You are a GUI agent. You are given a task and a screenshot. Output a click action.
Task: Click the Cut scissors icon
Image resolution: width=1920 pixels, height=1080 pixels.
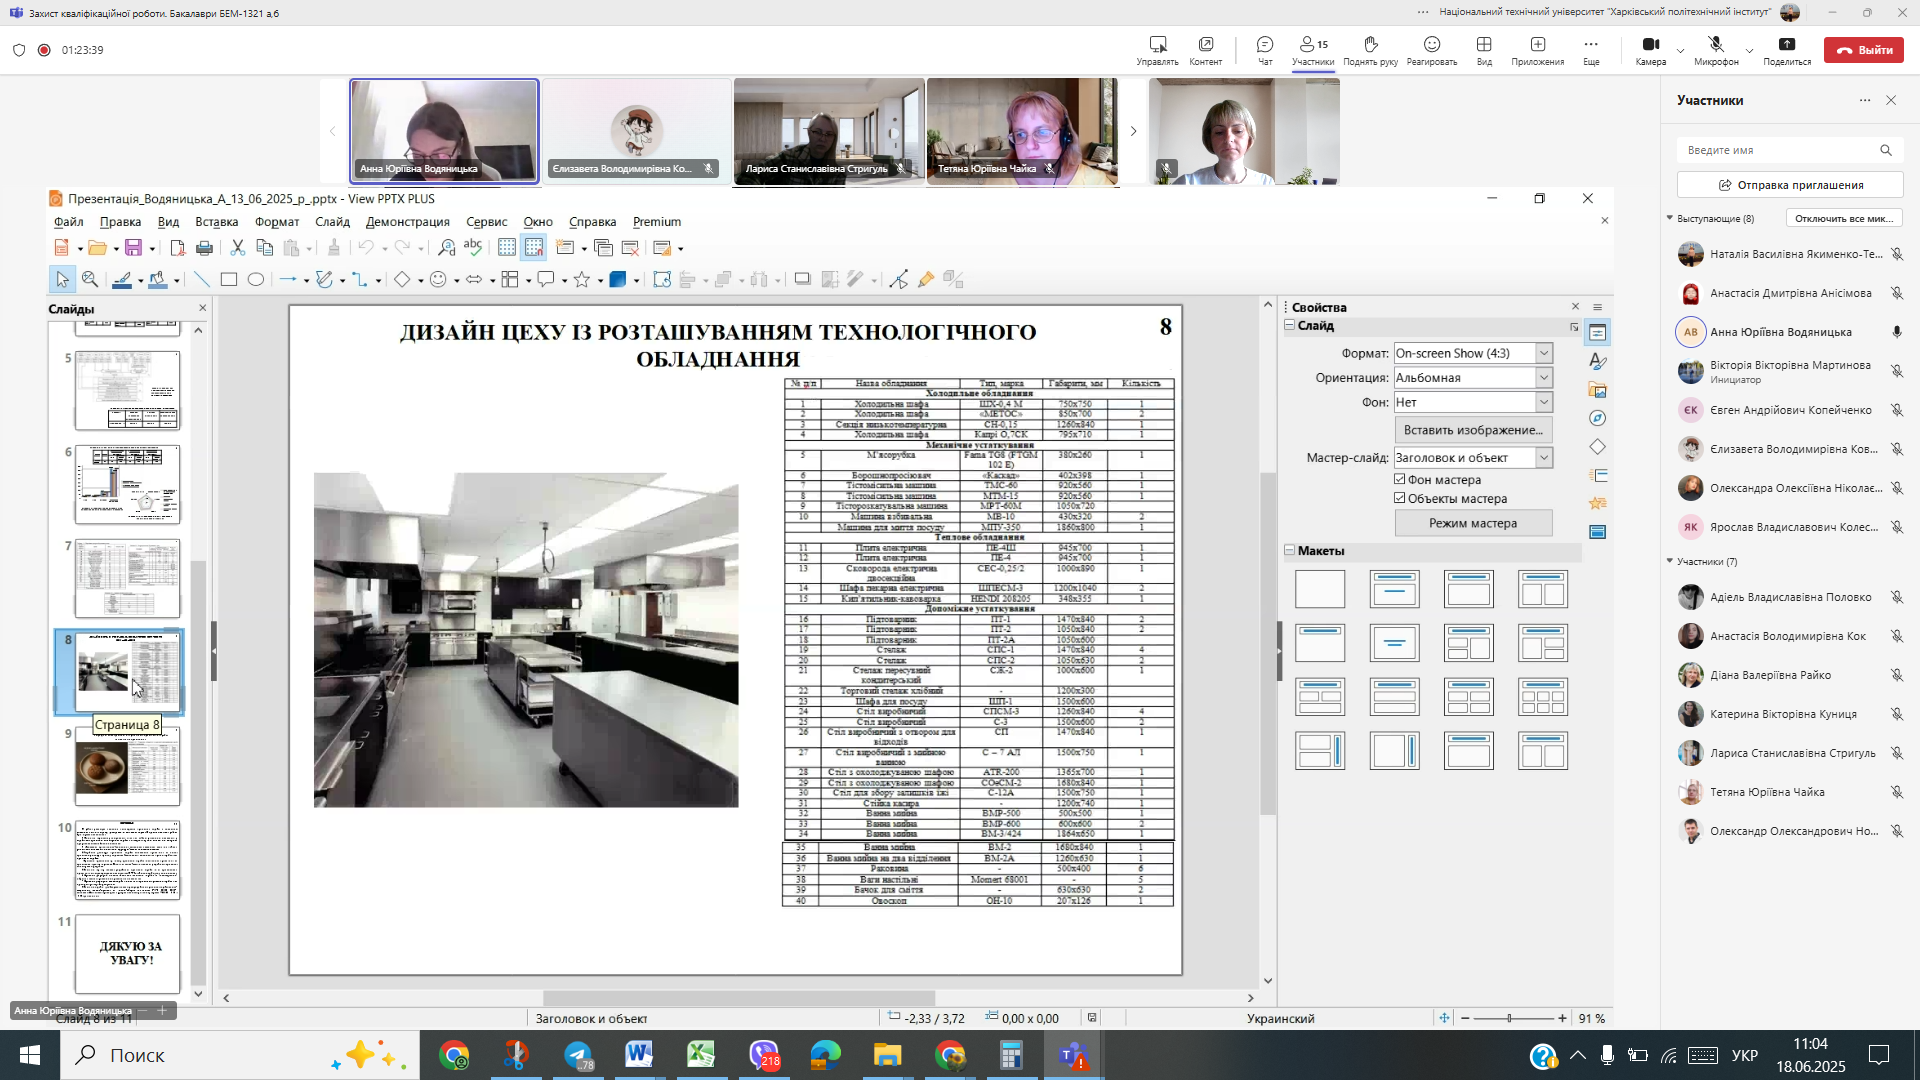click(238, 248)
